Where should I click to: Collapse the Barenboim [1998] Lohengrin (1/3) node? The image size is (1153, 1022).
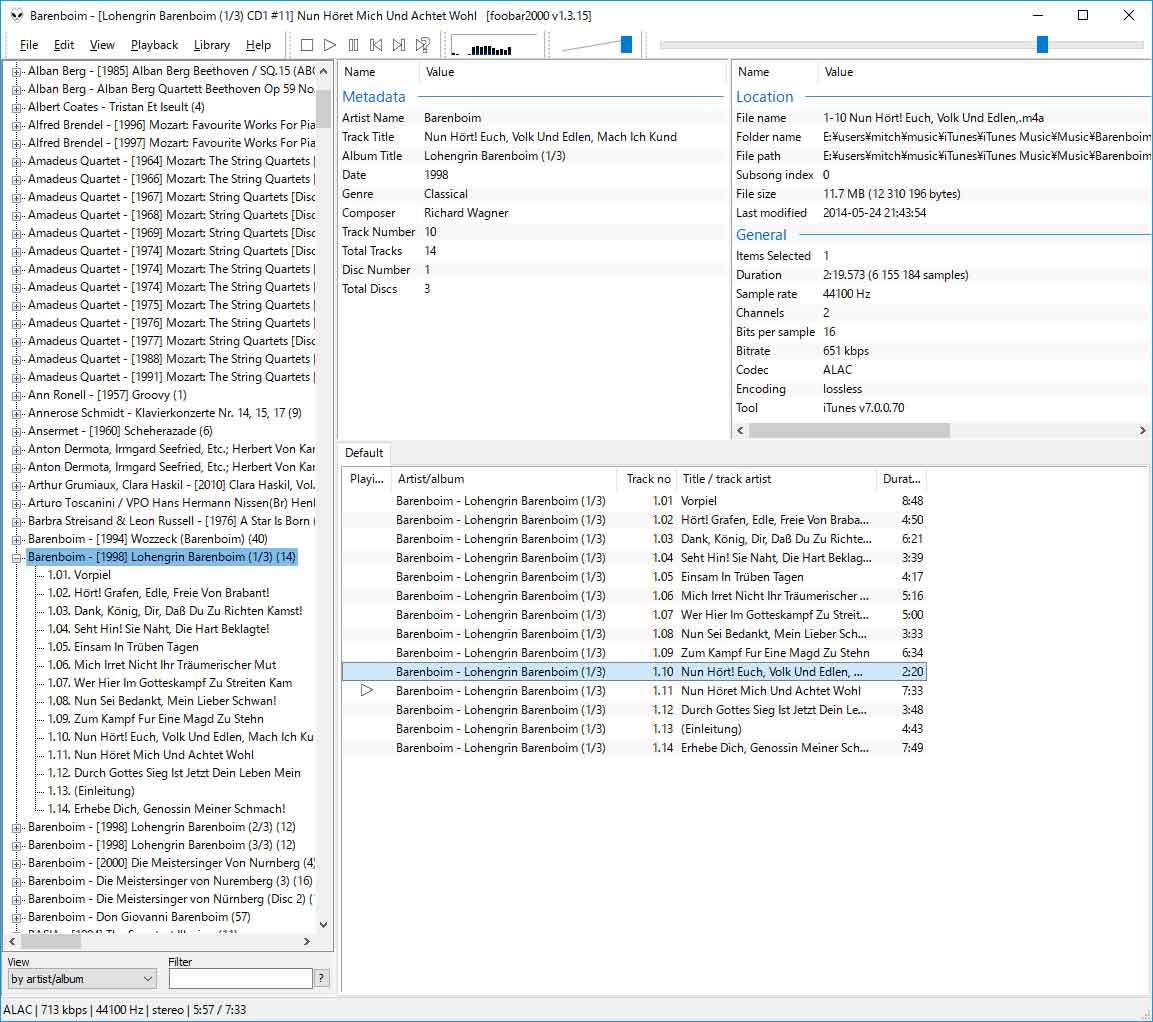click(16, 557)
